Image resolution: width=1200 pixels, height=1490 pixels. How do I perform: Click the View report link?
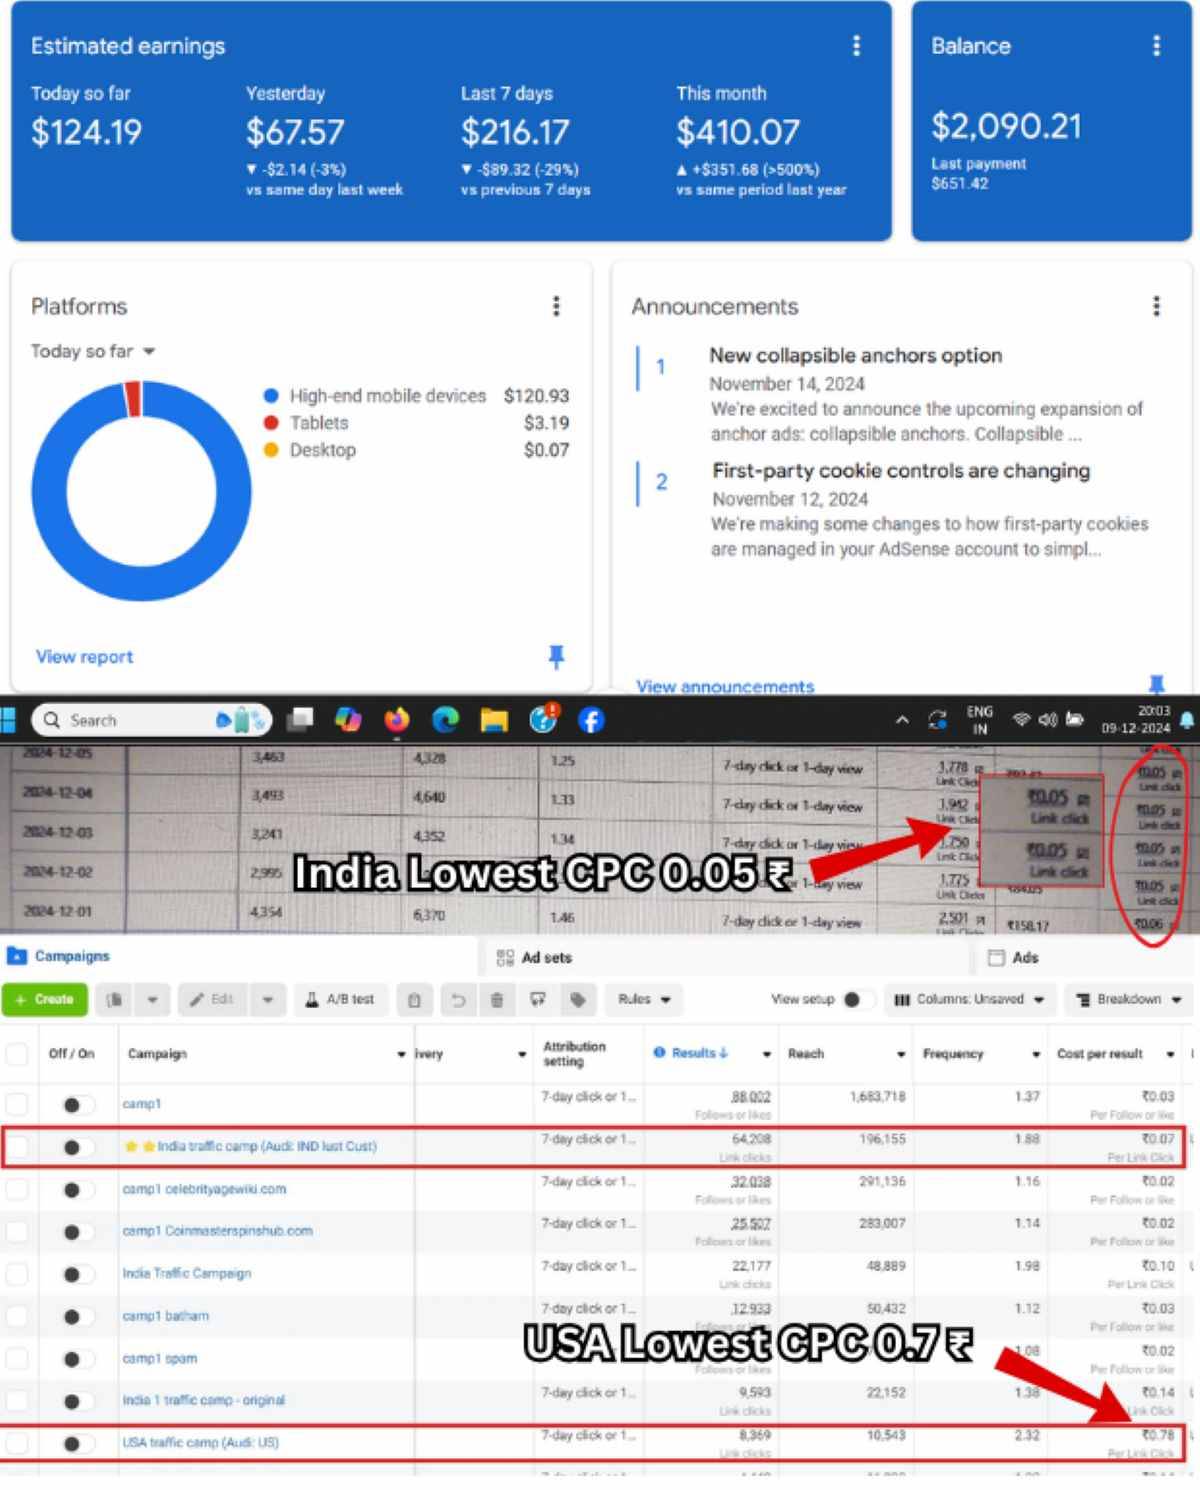point(84,657)
